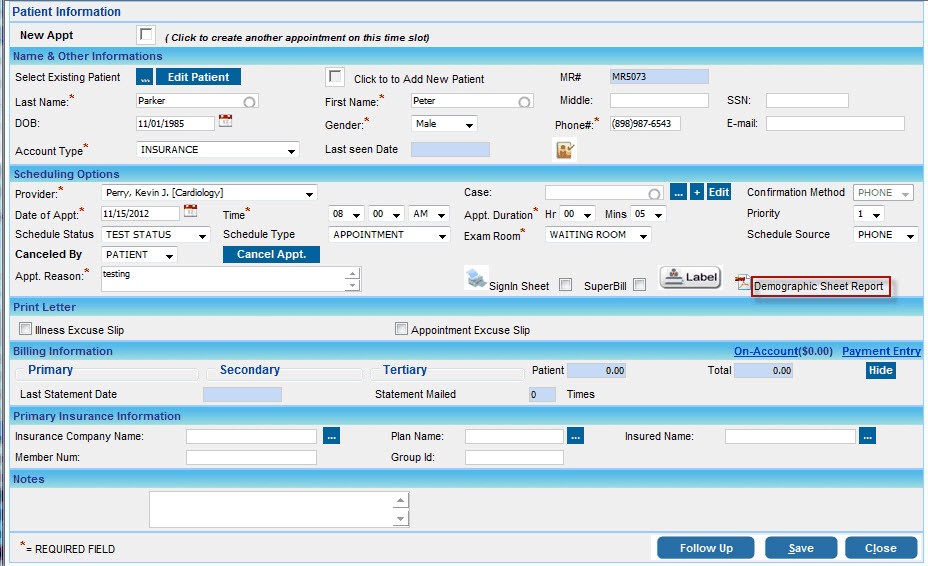Click the SignIn Sheet printer icon
Screen dimensions: 928x566
point(476,280)
